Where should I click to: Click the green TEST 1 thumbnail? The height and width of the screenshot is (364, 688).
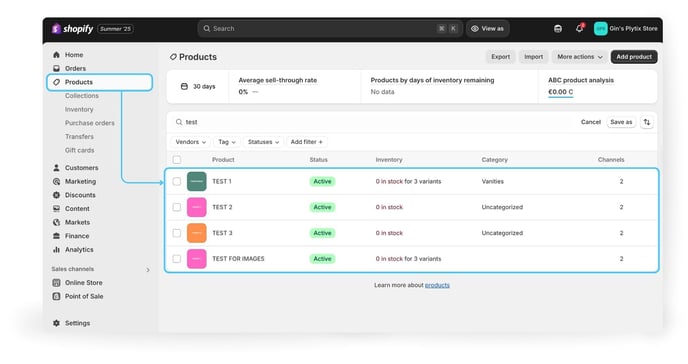(x=197, y=181)
